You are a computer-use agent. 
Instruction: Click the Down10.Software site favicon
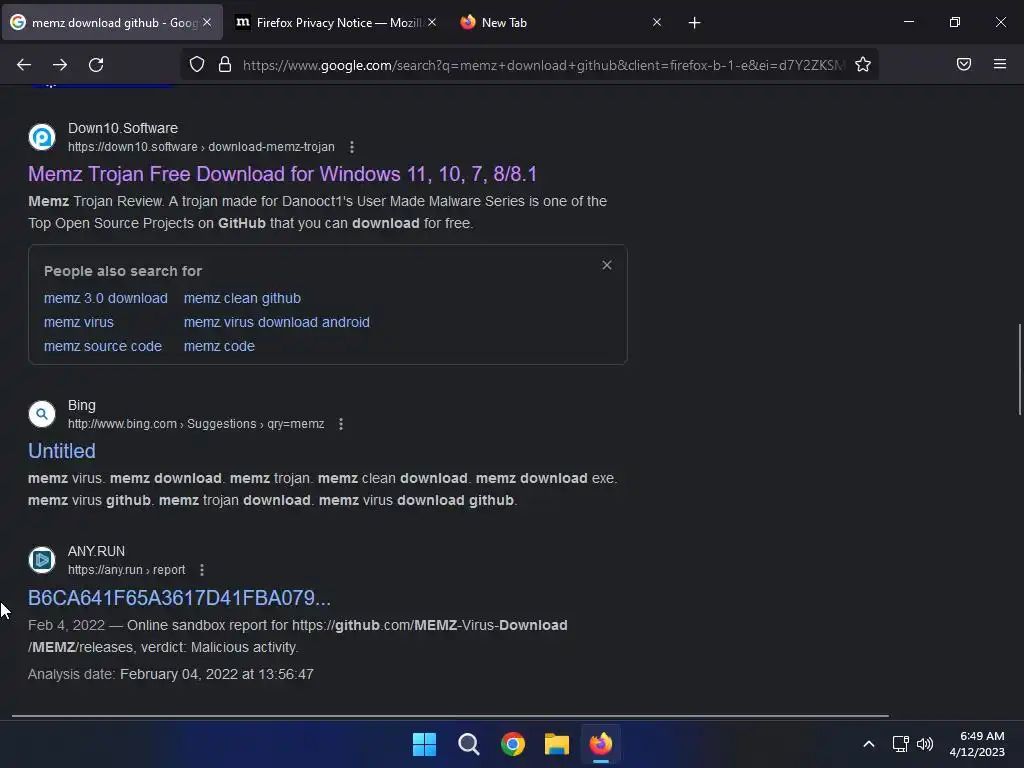(42, 137)
